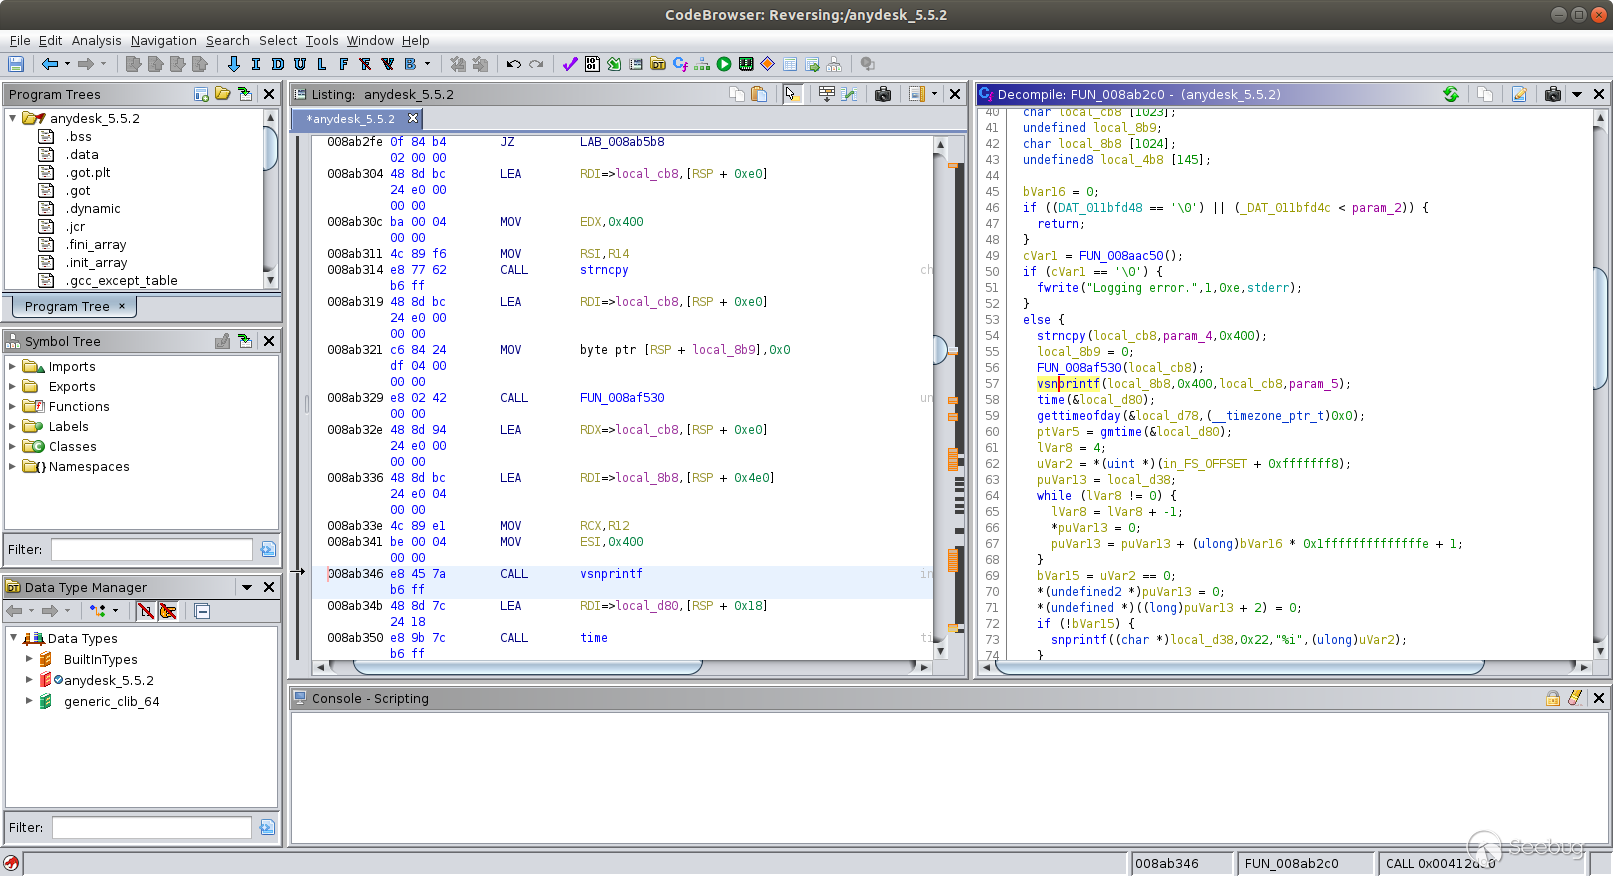This screenshot has height=876, width=1613.
Task: Save the program with the floppy disk icon
Action: pyautogui.click(x=16, y=64)
